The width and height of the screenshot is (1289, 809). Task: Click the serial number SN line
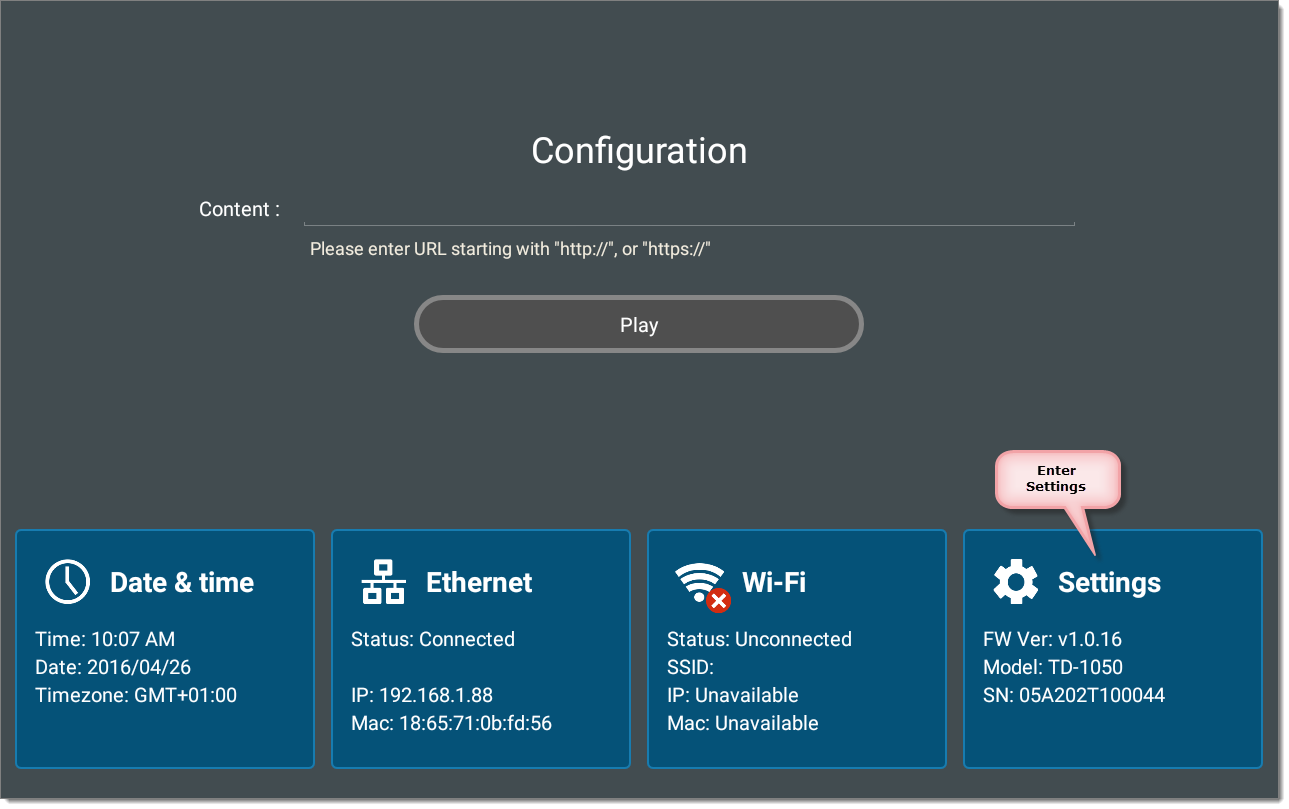click(x=1074, y=695)
